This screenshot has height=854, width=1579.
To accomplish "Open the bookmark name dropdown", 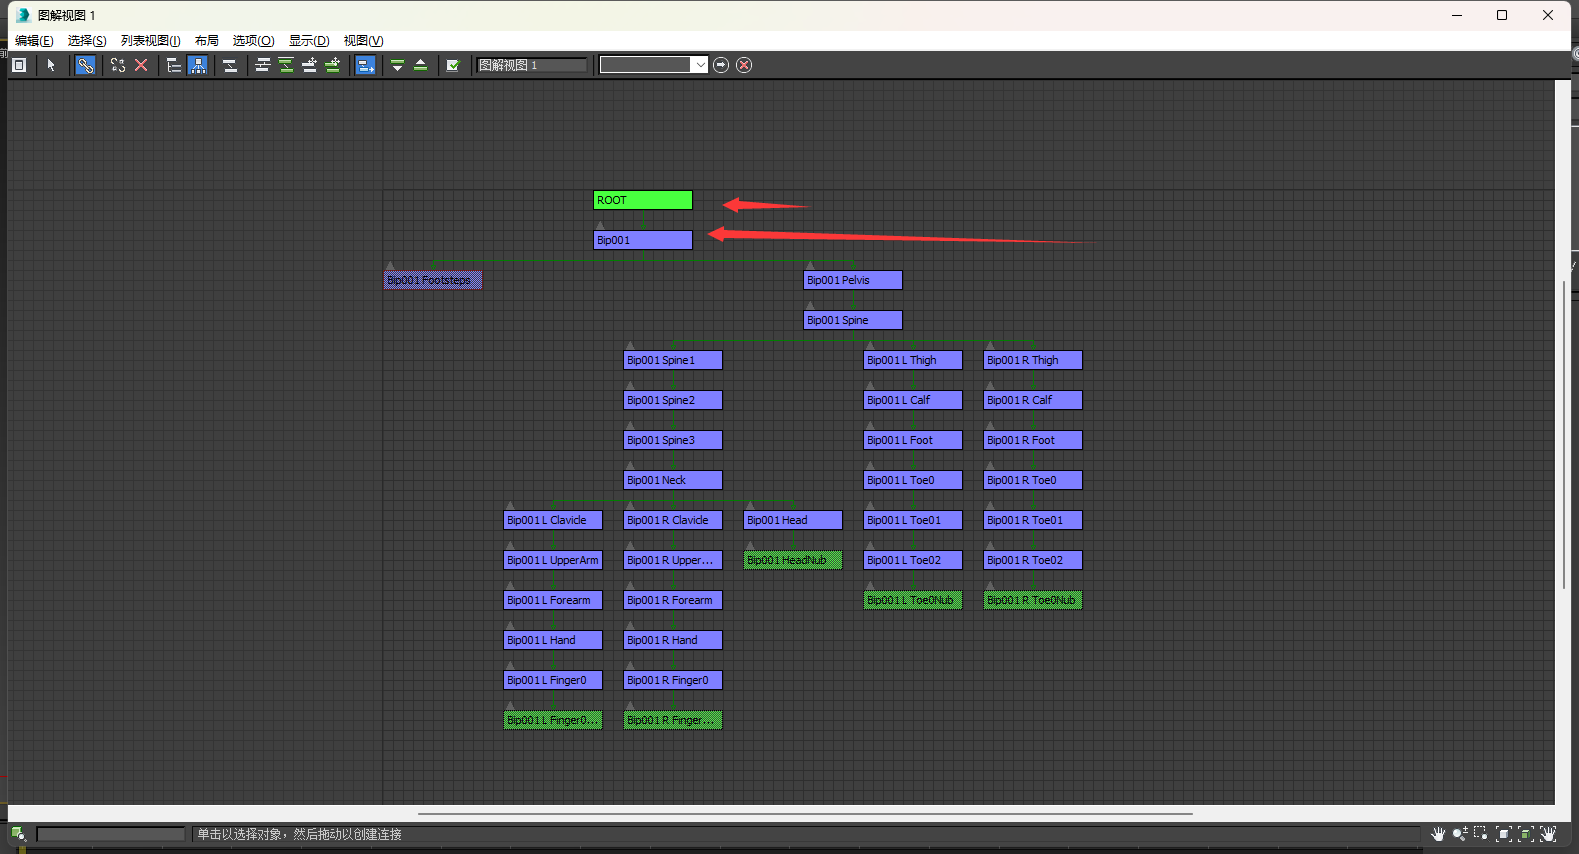I will tap(700, 65).
